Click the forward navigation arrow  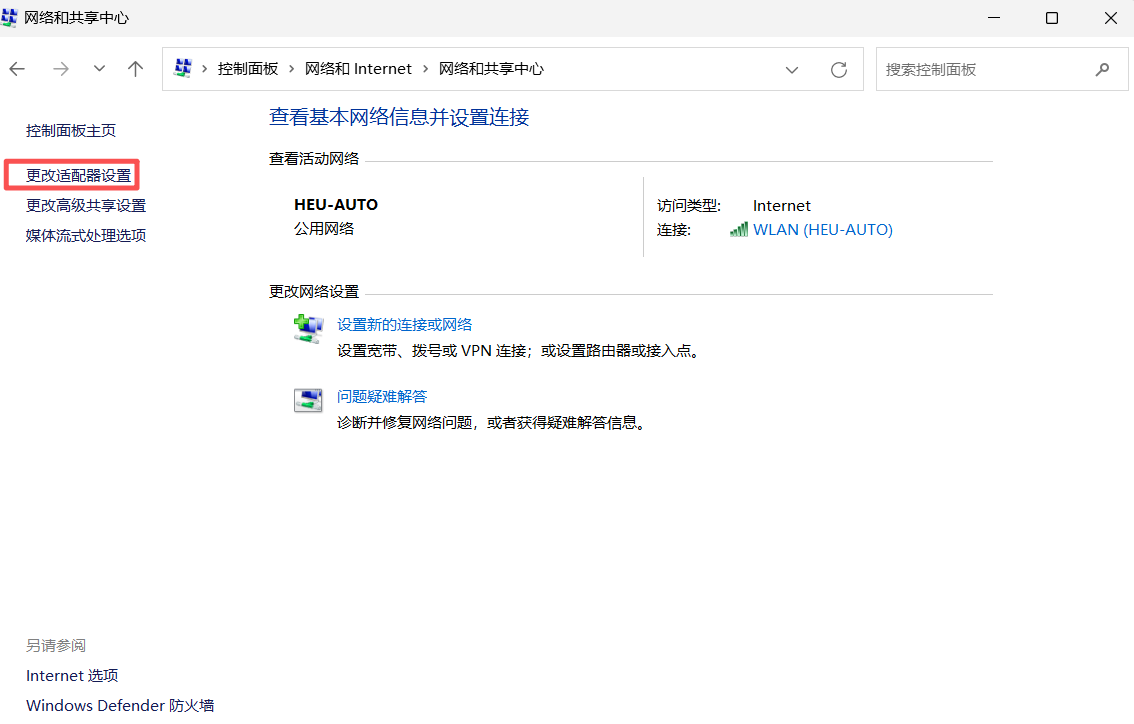click(61, 69)
